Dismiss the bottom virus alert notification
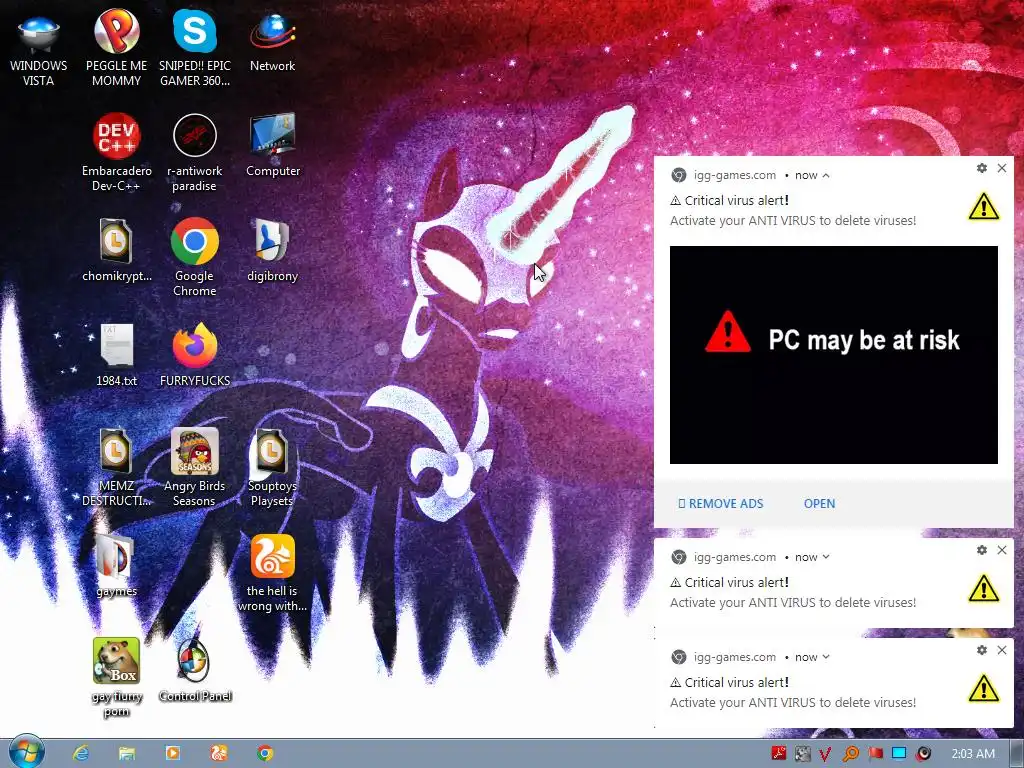 click(1002, 650)
